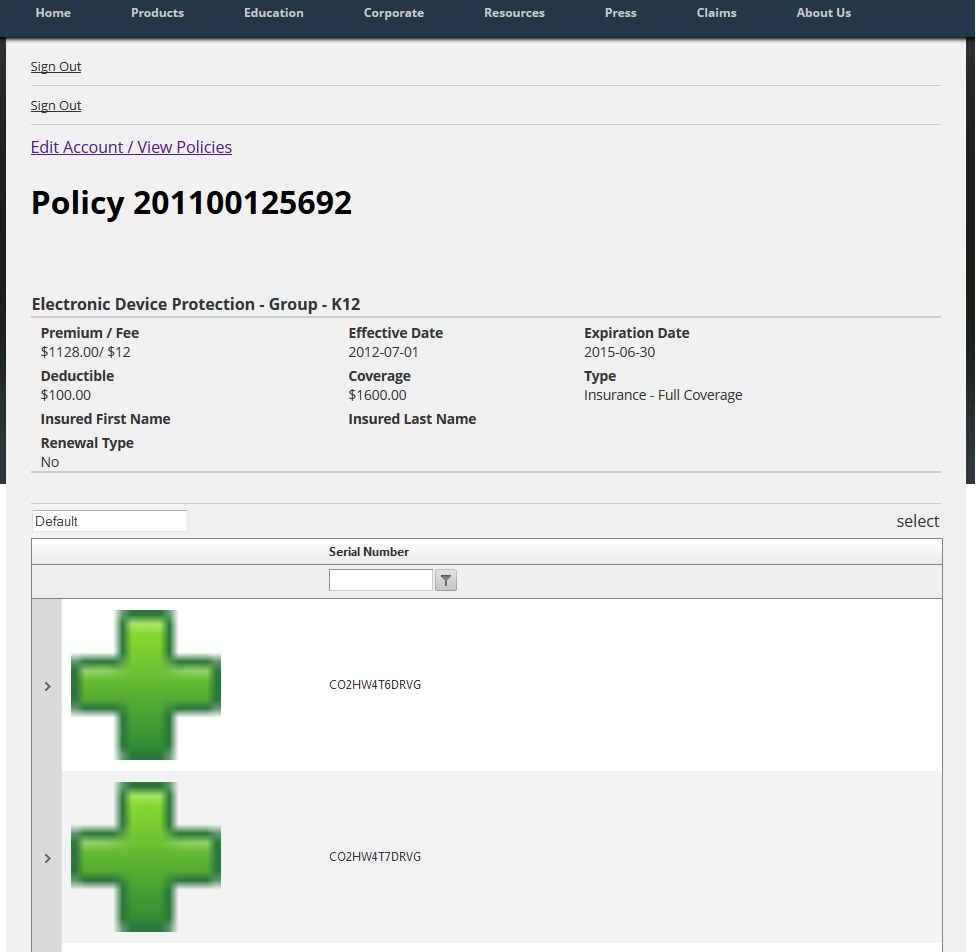Open Edit Account / View Policies link

coord(131,147)
